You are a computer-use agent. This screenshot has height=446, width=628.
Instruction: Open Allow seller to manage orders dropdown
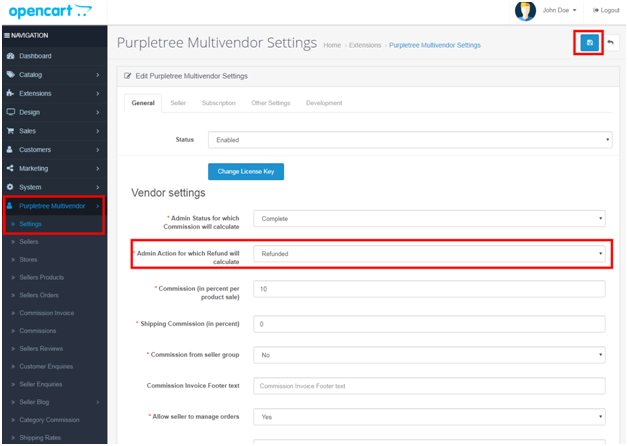[429, 417]
